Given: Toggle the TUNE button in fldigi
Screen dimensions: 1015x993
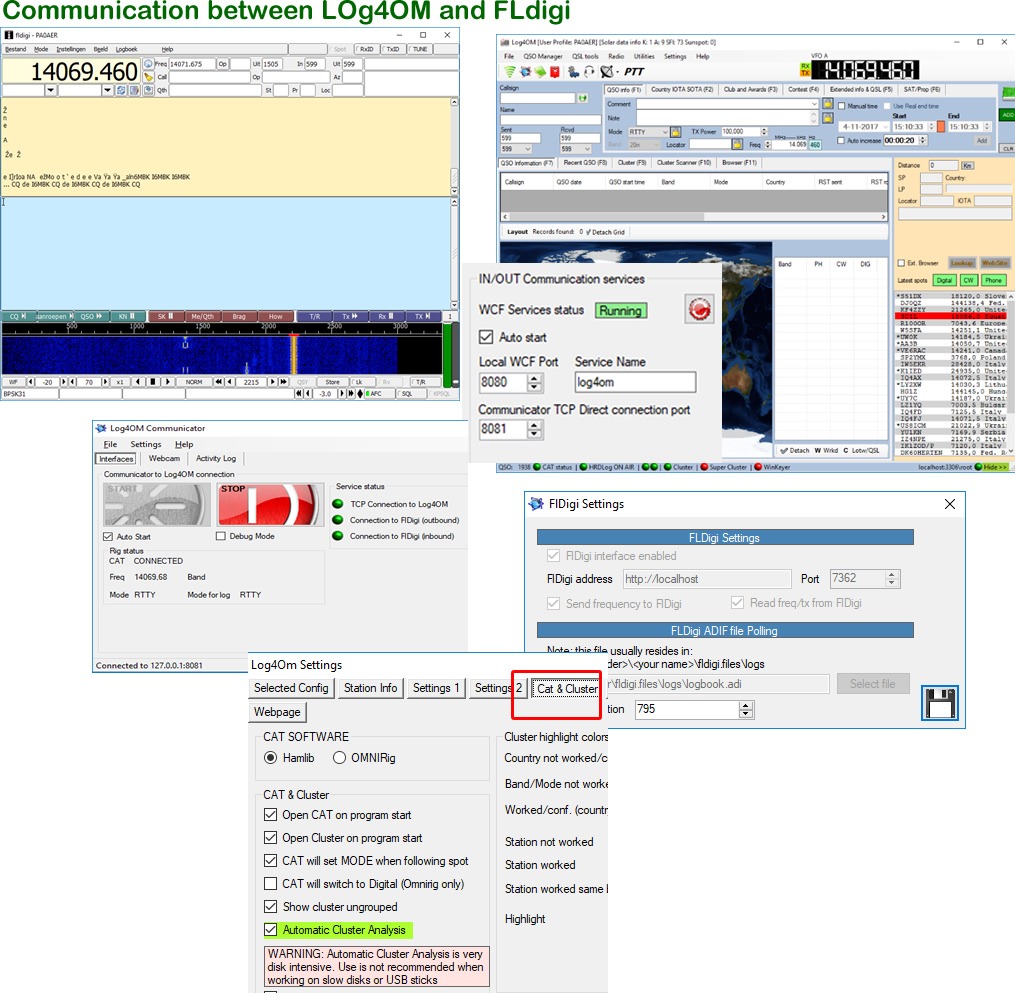Looking at the screenshot, I should click(x=420, y=49).
